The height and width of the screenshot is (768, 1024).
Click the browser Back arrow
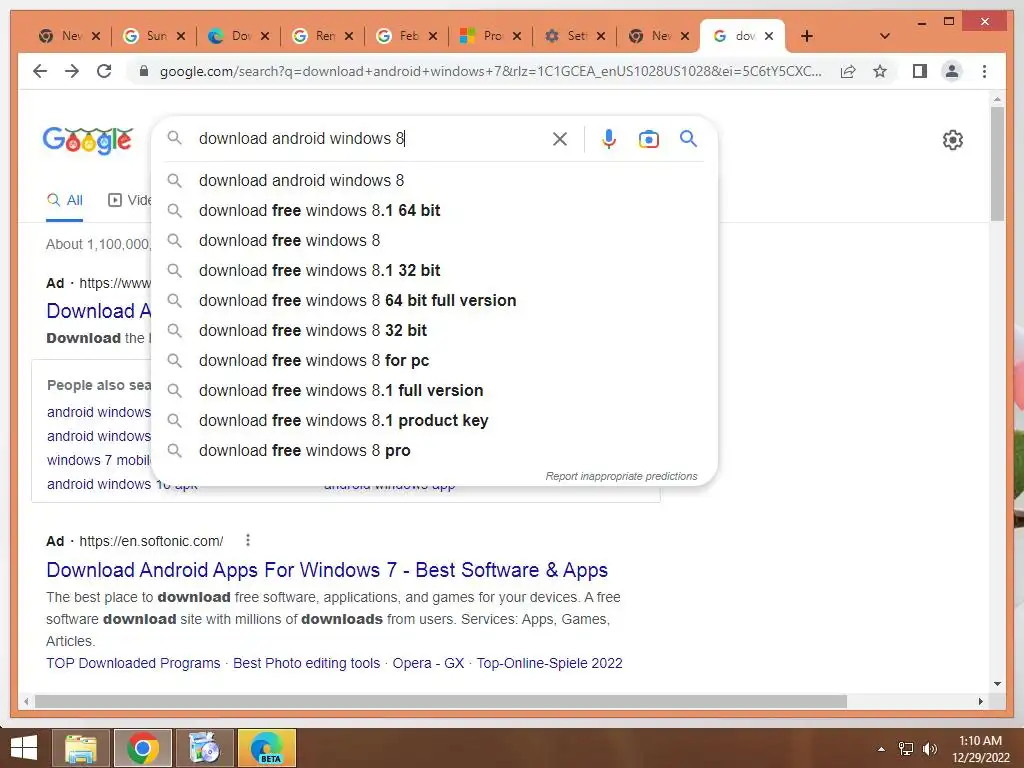tap(40, 71)
